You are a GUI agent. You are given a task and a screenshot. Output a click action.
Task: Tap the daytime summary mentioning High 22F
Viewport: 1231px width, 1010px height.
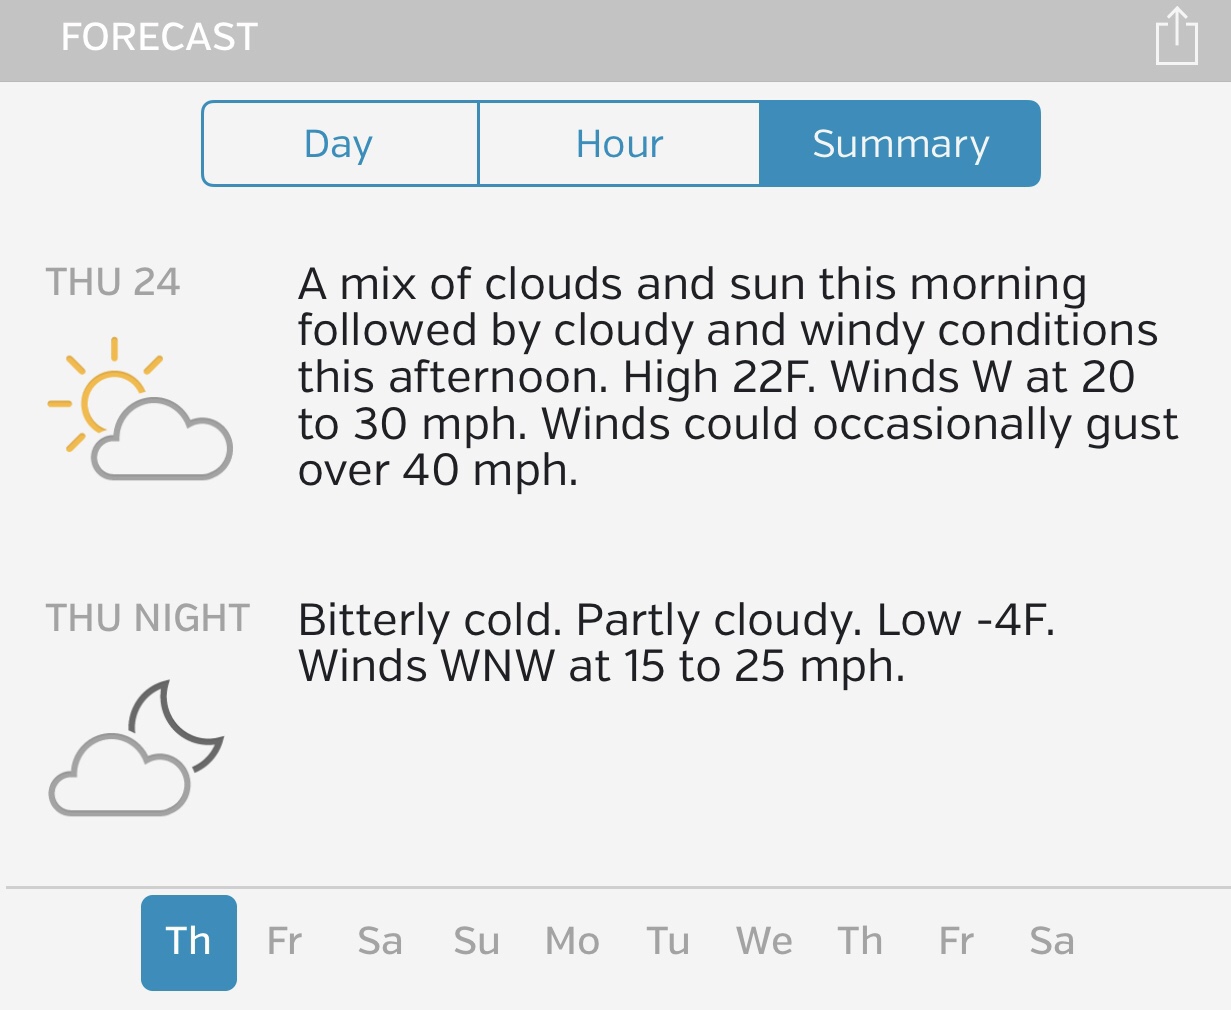point(737,377)
